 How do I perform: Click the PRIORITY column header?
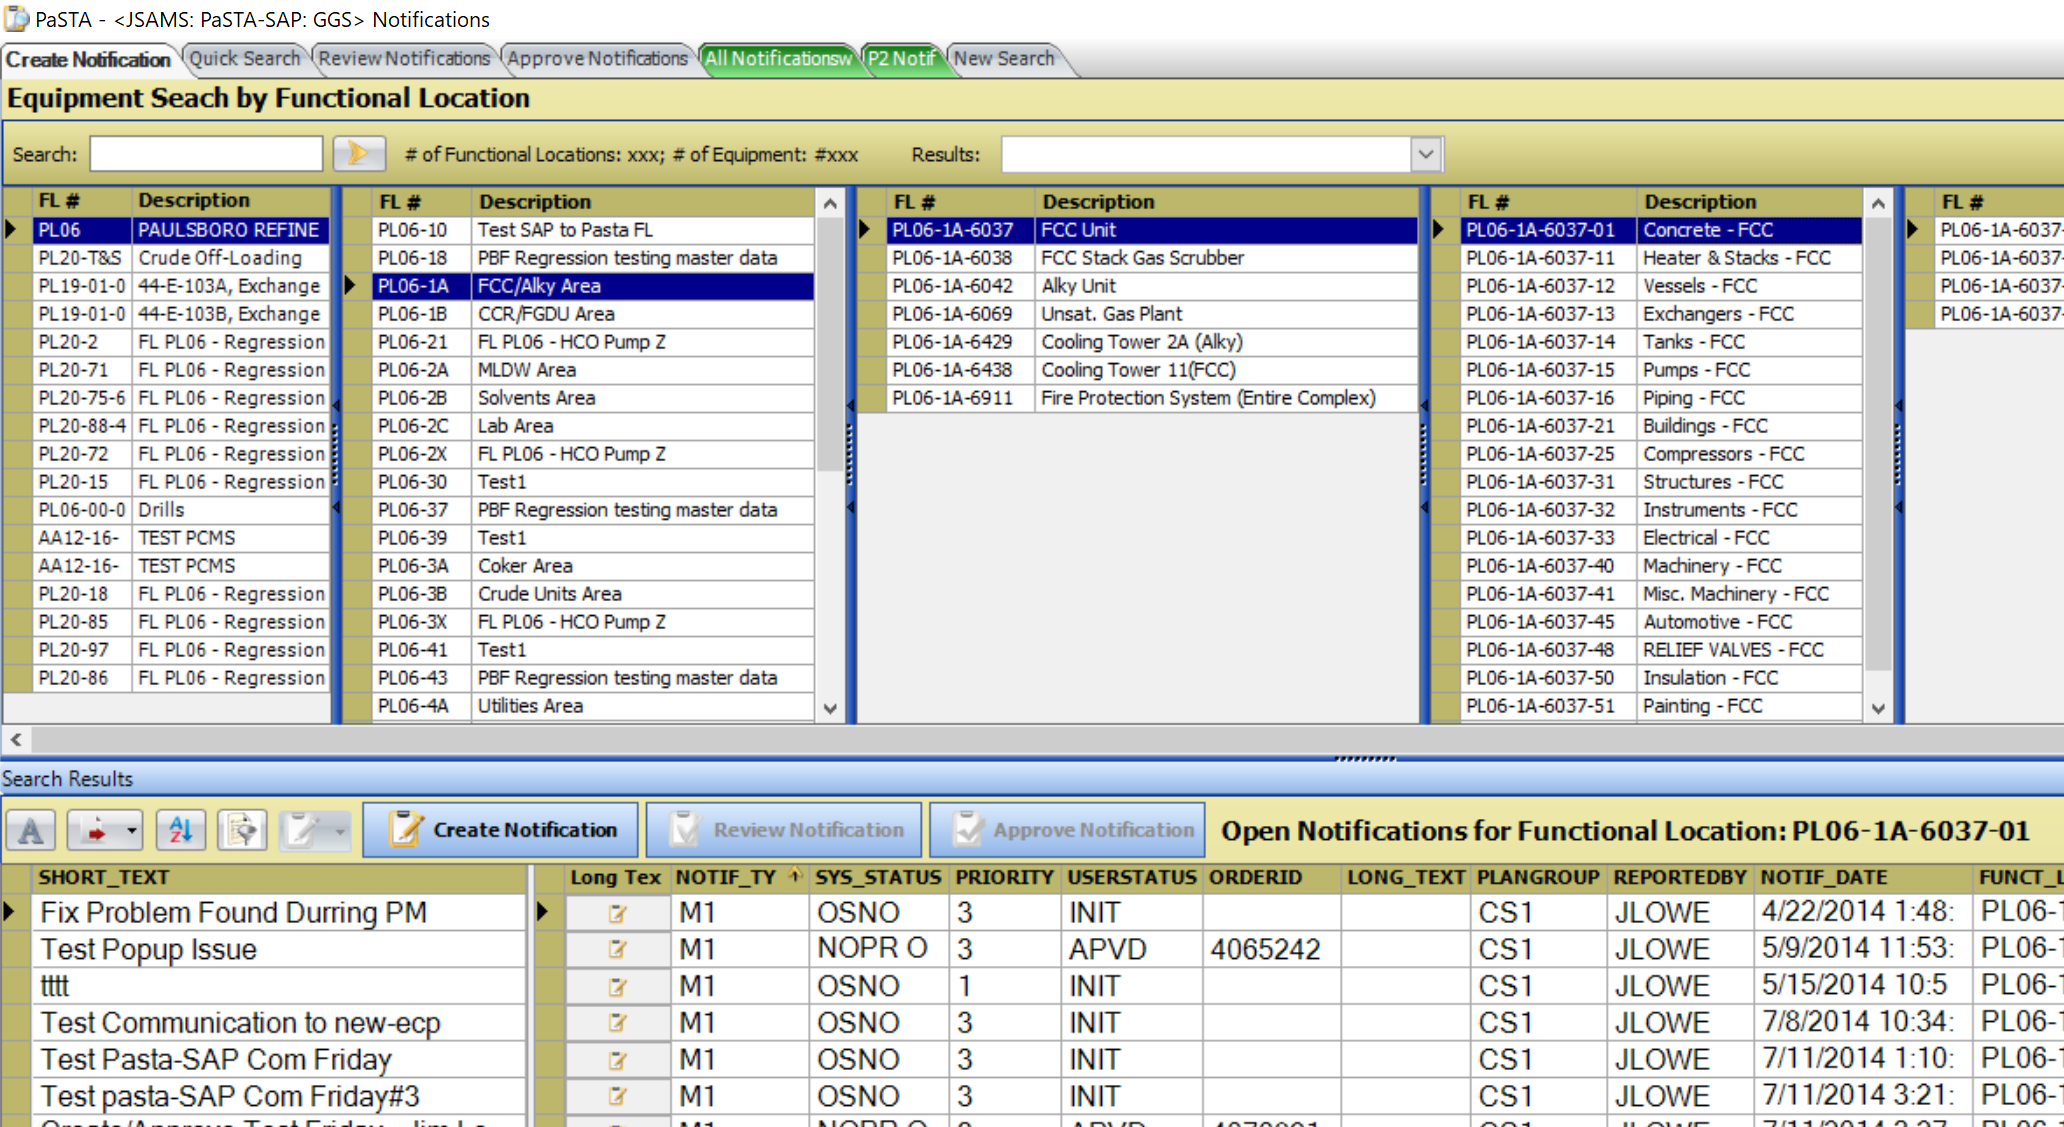[x=1004, y=877]
